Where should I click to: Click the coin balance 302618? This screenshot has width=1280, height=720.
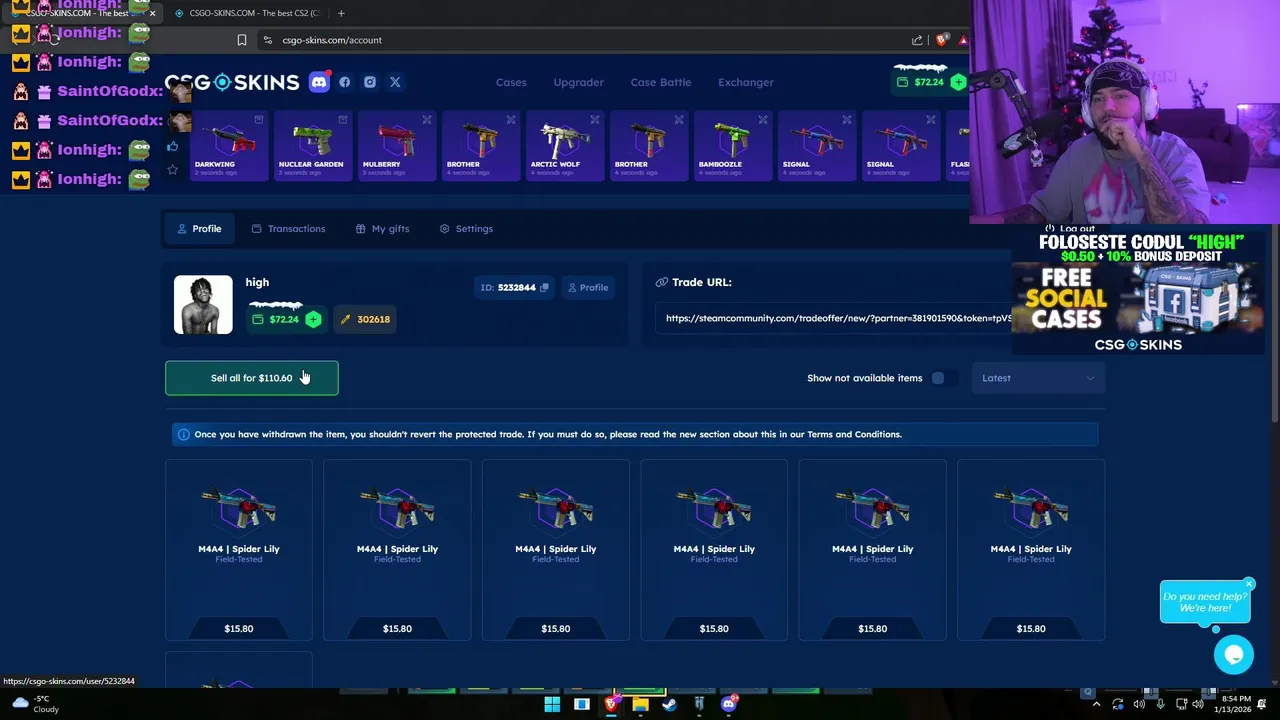tap(365, 319)
